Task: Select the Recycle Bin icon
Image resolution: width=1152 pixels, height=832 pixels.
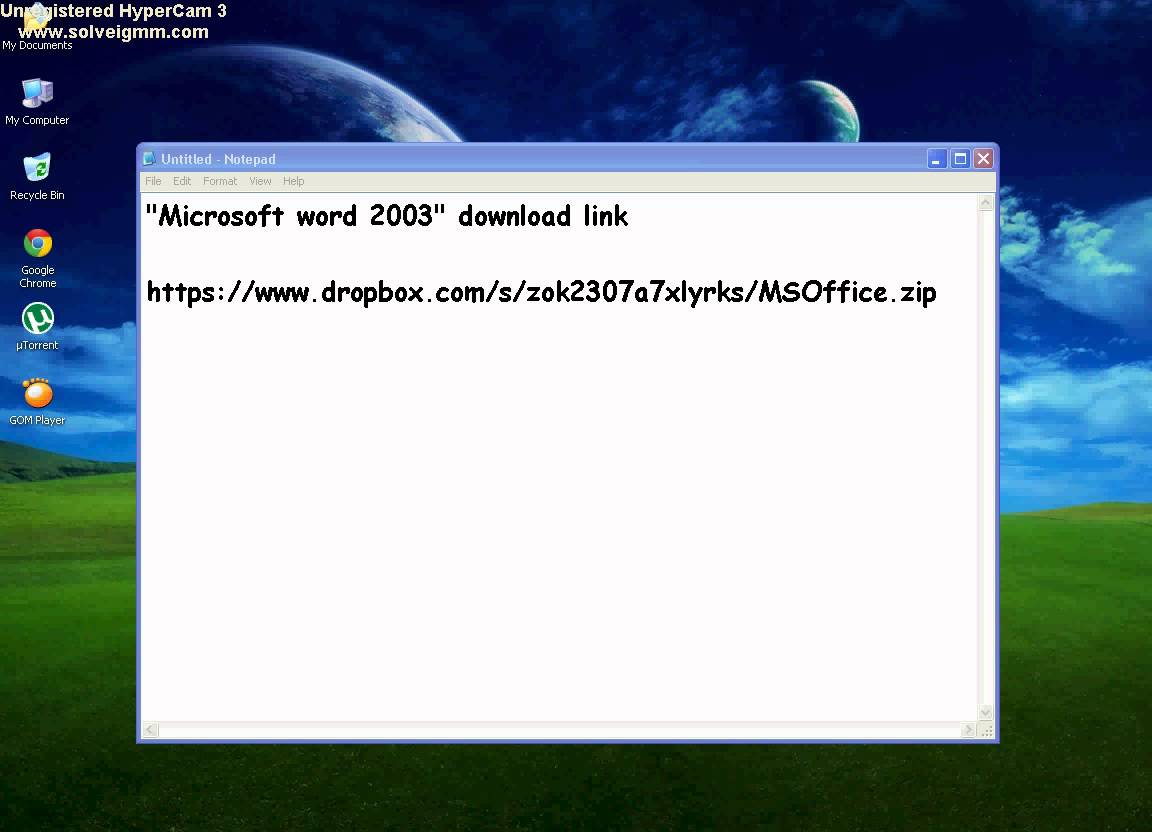Action: [37, 176]
